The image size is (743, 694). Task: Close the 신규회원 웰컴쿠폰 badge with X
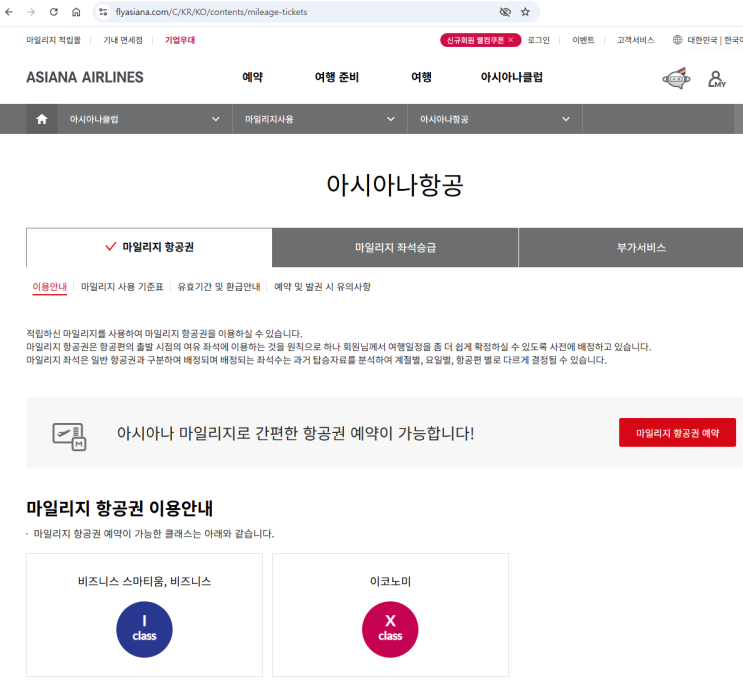pyautogui.click(x=511, y=40)
